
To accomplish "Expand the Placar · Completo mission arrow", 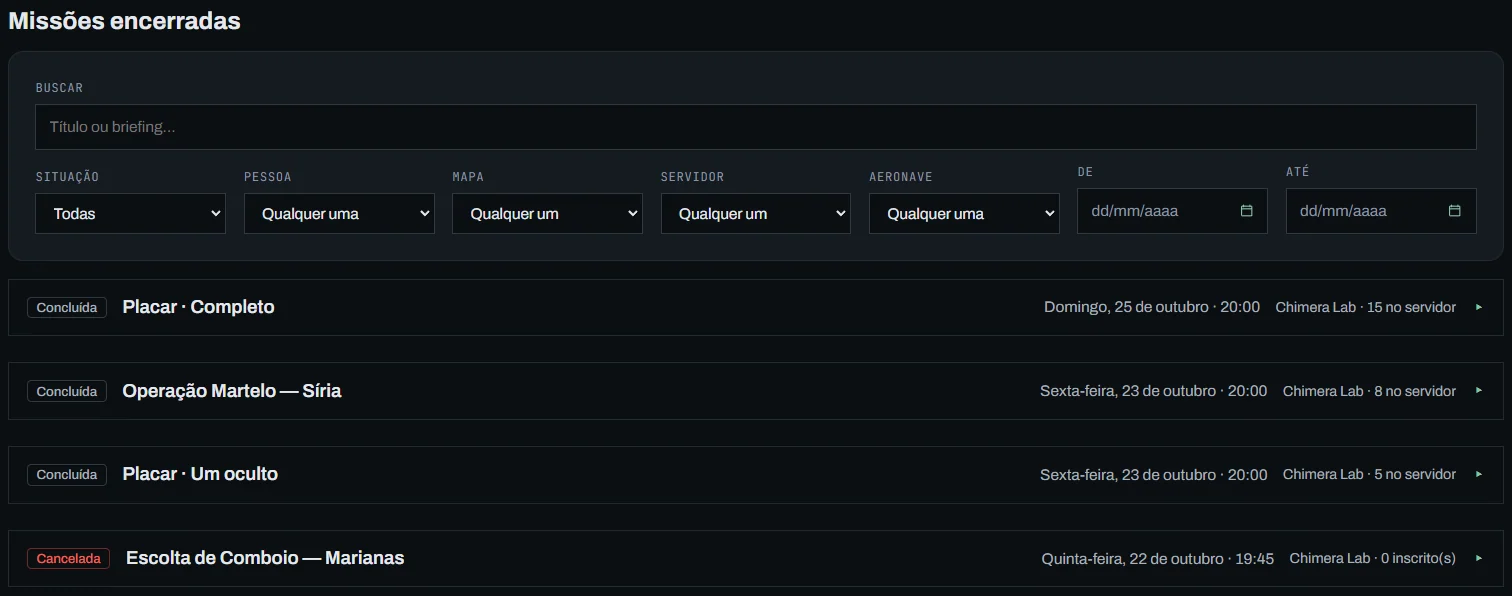I will [1479, 307].
